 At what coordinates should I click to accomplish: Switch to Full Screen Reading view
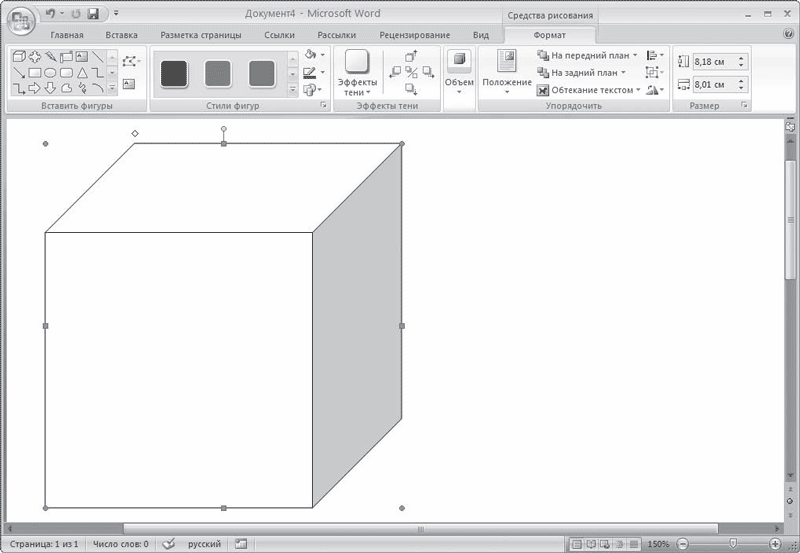591,544
